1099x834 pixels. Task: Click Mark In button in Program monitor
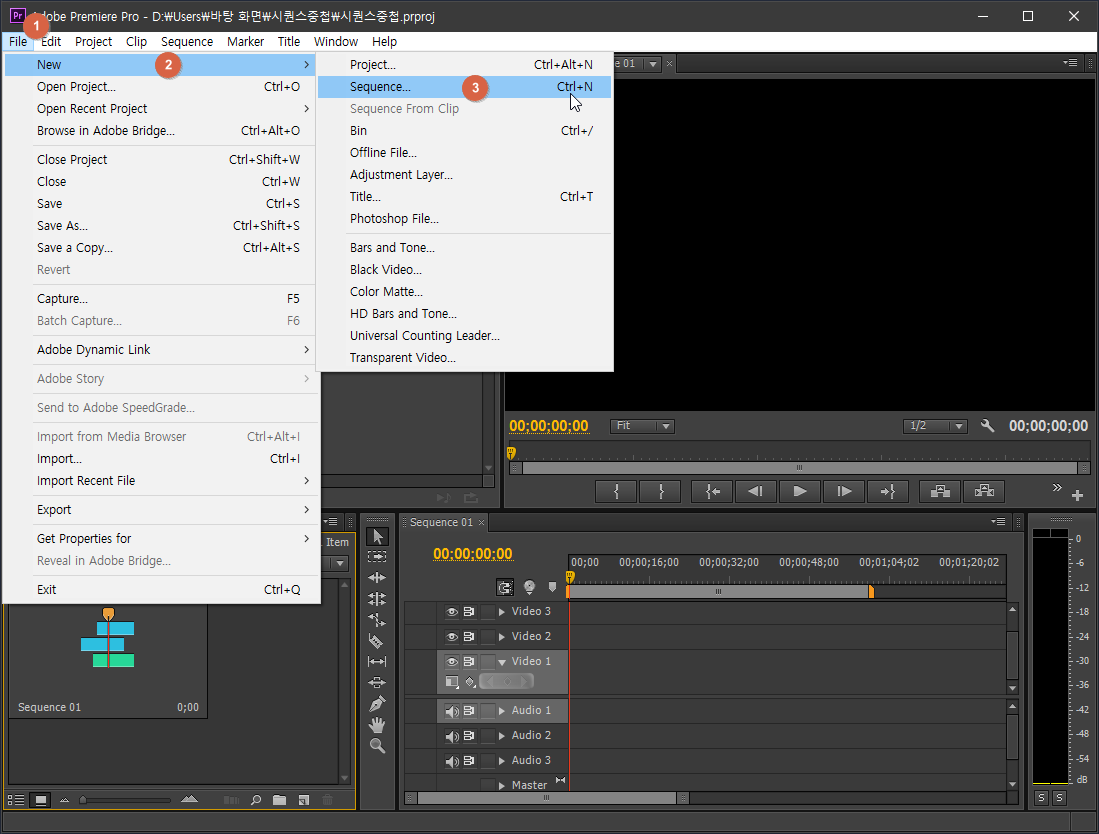pos(616,491)
